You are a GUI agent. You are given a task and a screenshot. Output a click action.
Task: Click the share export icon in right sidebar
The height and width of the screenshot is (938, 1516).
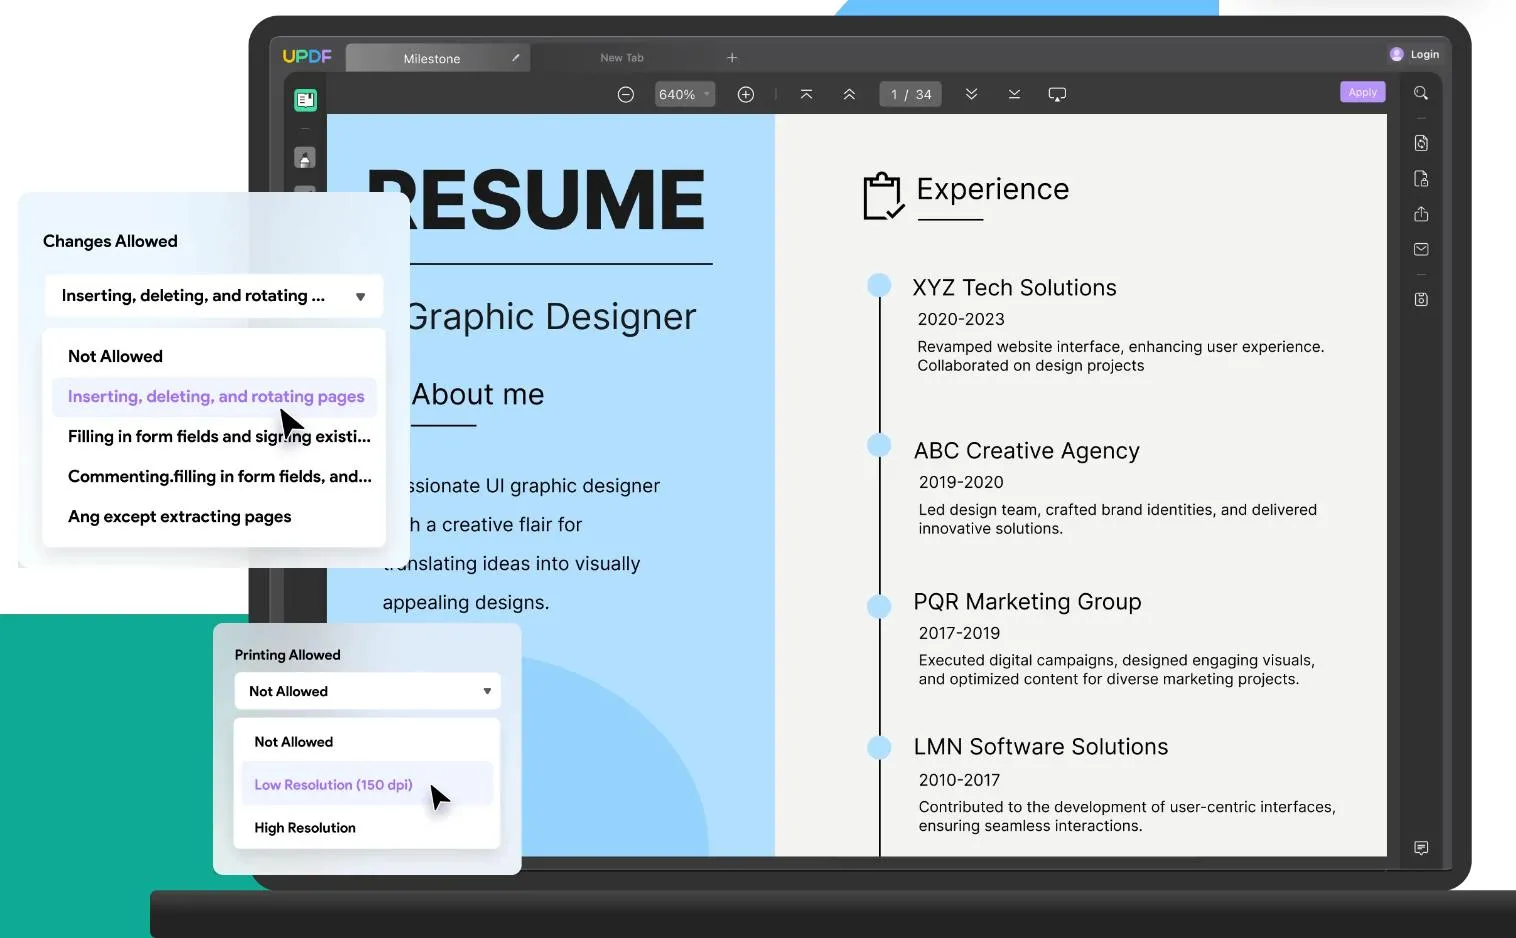point(1421,214)
